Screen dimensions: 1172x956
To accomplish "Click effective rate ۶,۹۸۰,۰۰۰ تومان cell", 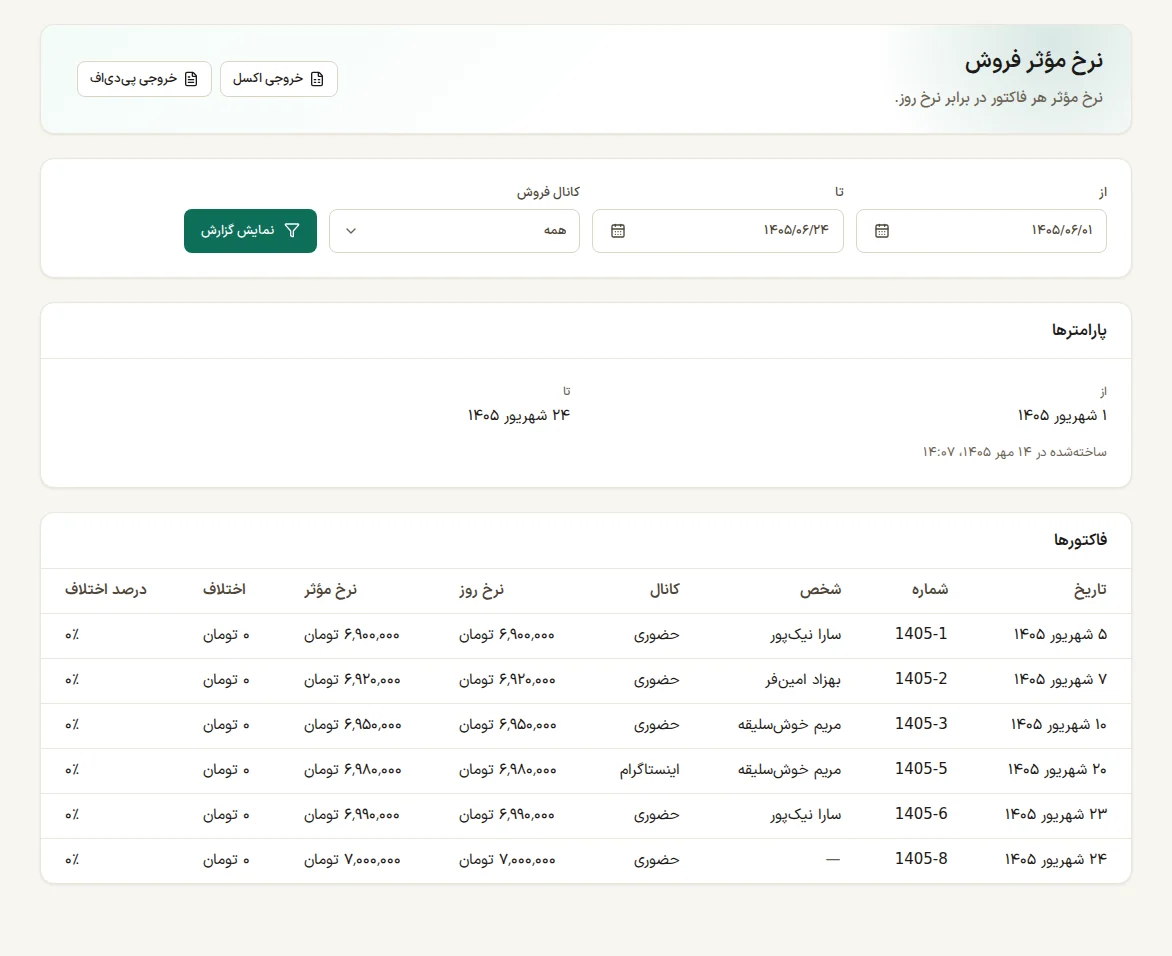I will [x=352, y=769].
